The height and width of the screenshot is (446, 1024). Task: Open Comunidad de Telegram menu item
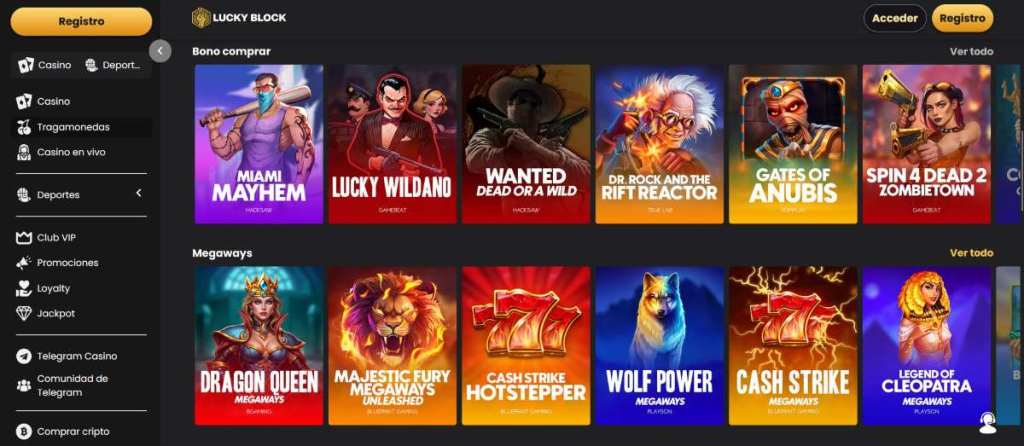point(72,385)
